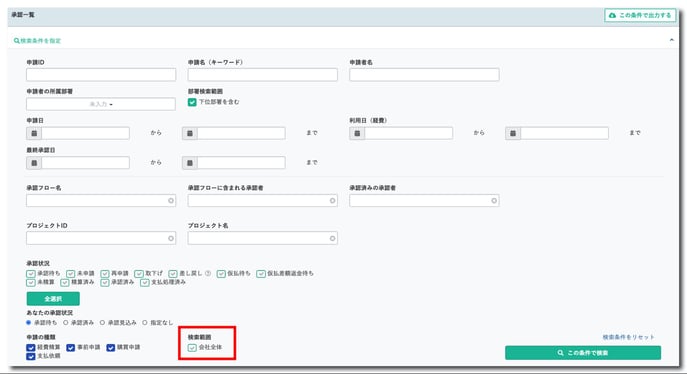This screenshot has width=687, height=374.
Task: Toggle the 差し戻し checkbox
Action: [173, 274]
